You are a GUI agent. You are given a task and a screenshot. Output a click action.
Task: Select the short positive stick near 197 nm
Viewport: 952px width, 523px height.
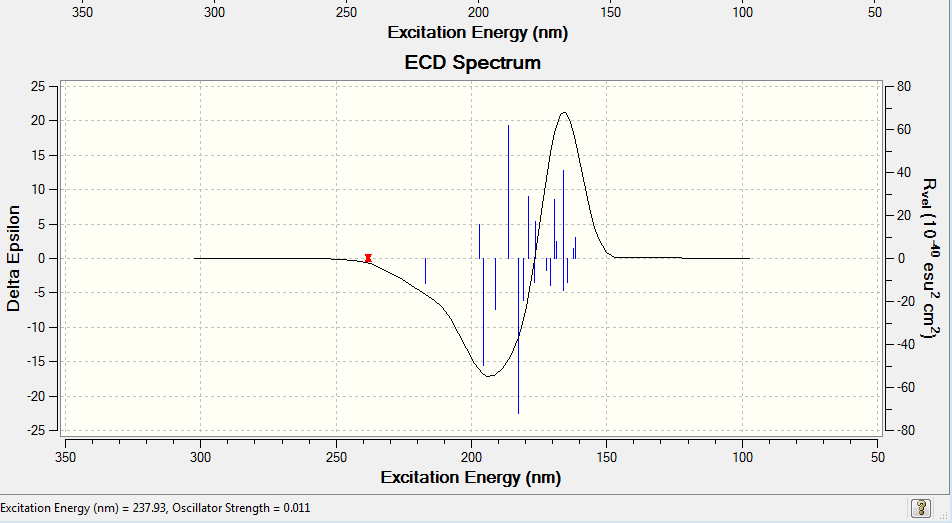[480, 241]
